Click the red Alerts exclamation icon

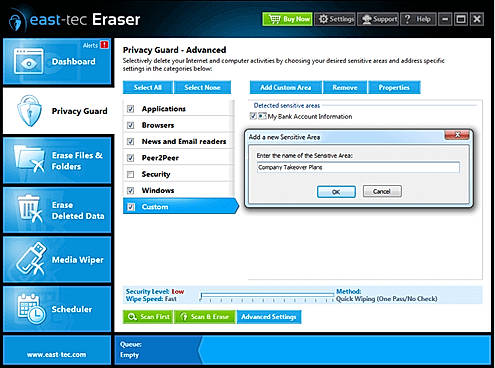(x=104, y=45)
